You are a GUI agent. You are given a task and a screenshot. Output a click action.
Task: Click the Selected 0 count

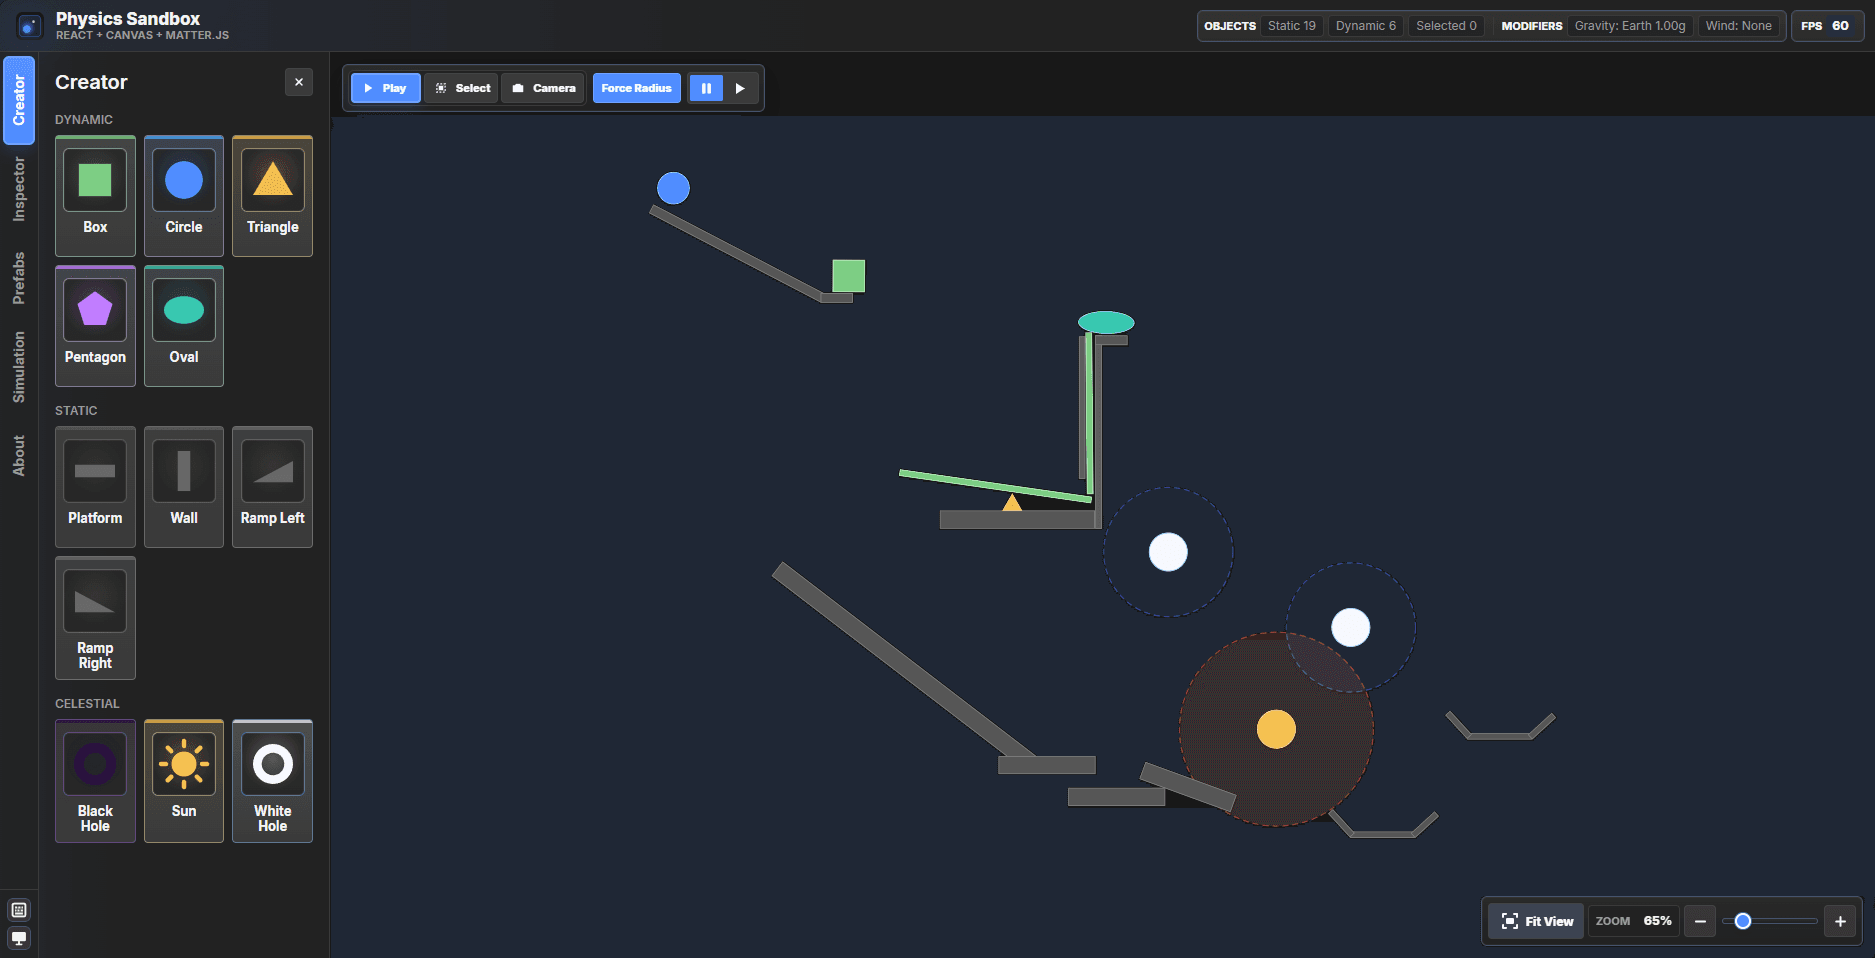[x=1446, y=26]
